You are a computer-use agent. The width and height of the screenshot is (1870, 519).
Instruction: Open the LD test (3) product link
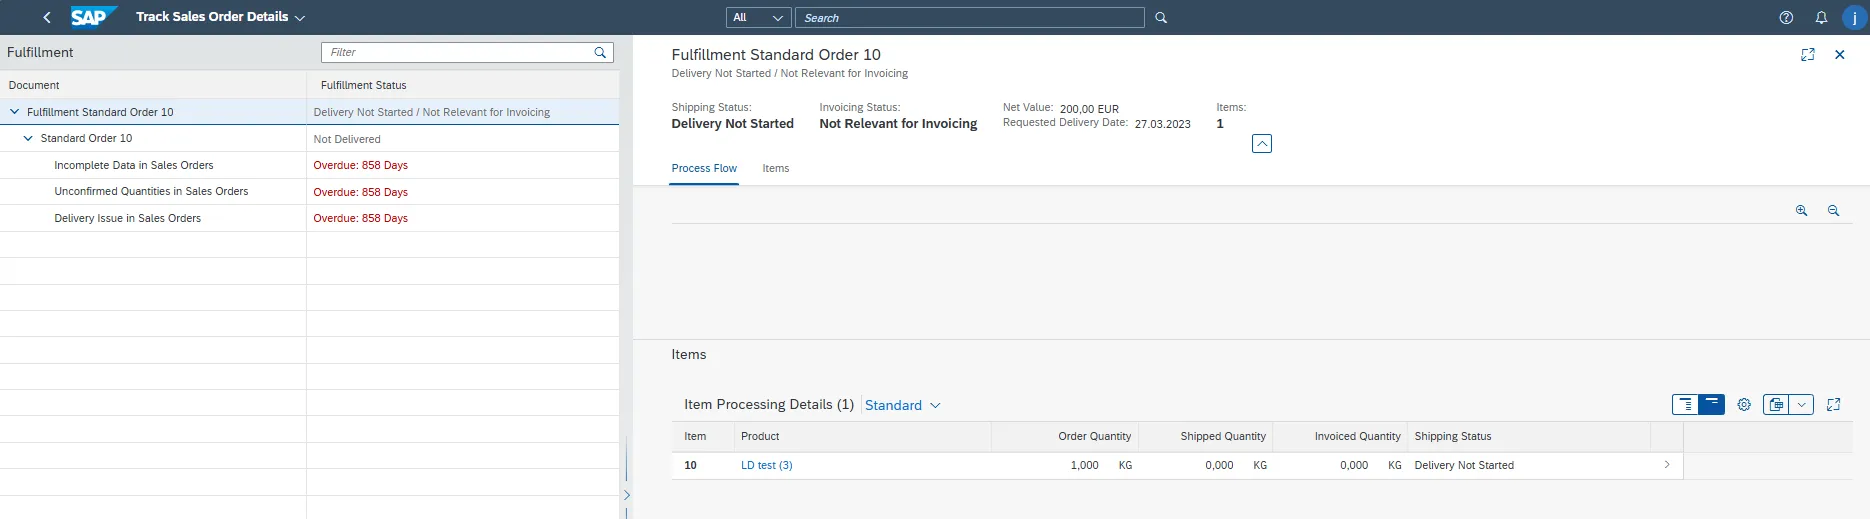click(766, 465)
